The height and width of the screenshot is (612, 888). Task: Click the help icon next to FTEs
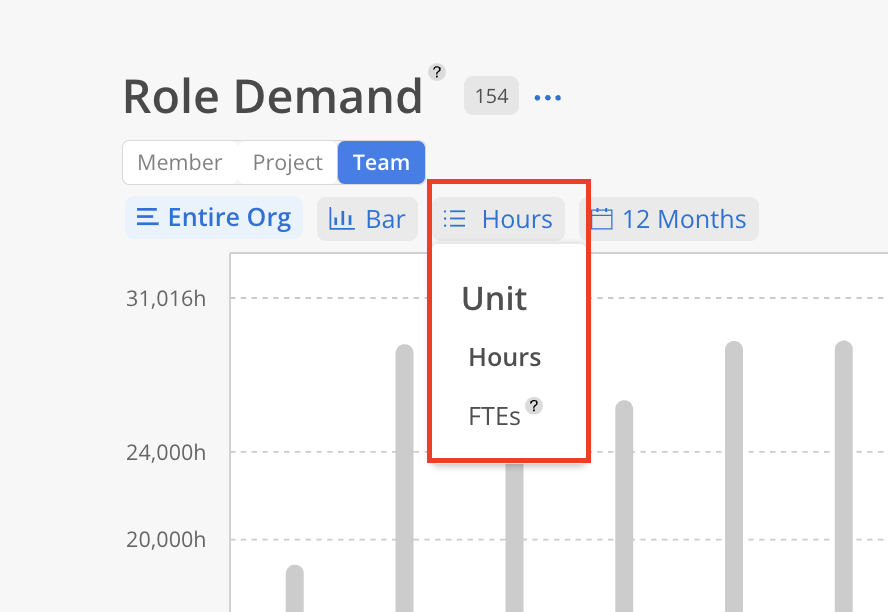535,406
